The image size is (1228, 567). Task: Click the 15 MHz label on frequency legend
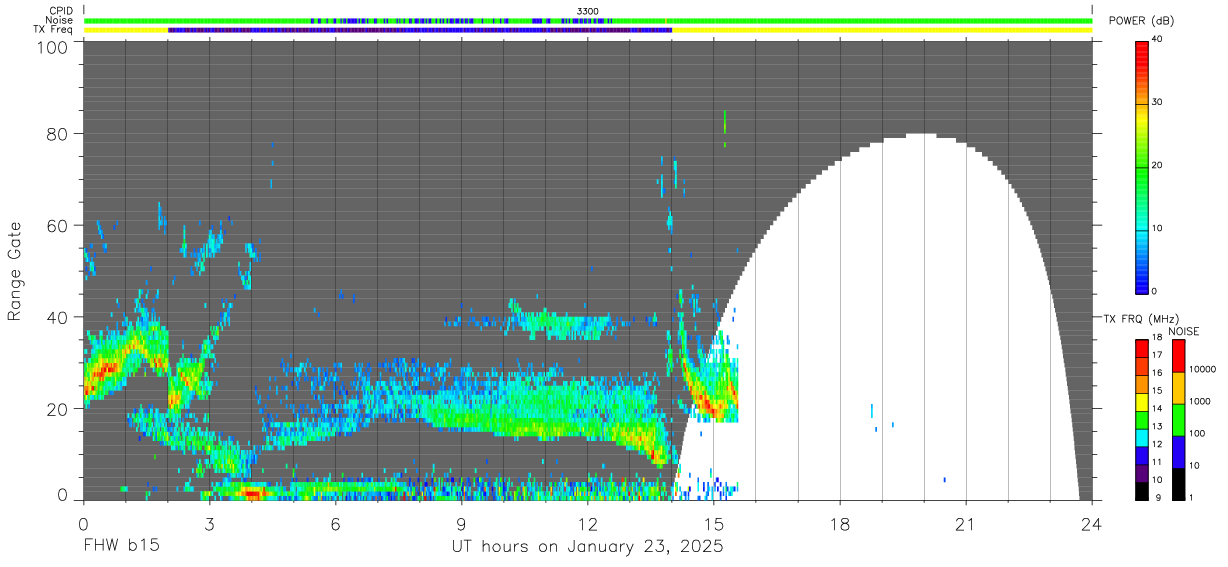pyautogui.click(x=1157, y=390)
